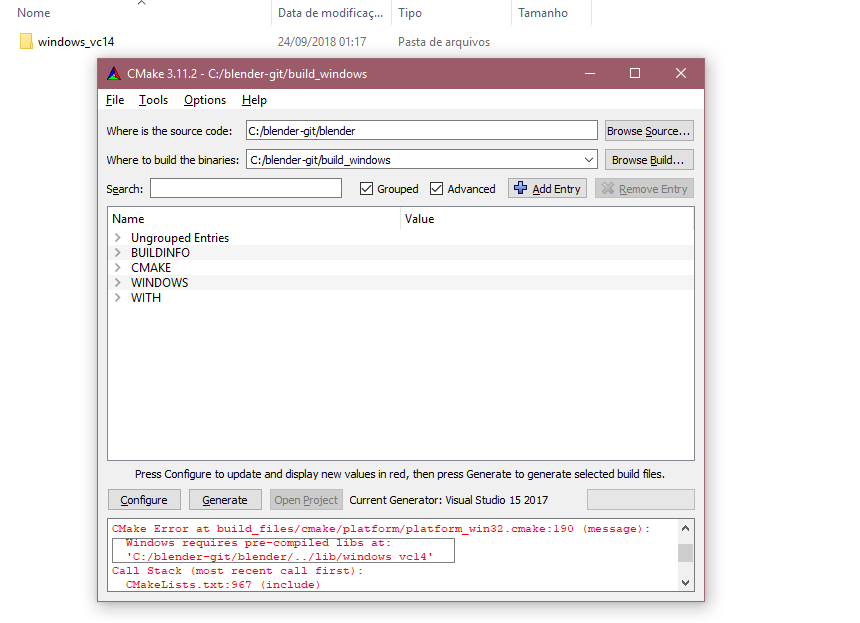Click 'Windows requires pre-compiled libs at:' line

tap(258, 542)
